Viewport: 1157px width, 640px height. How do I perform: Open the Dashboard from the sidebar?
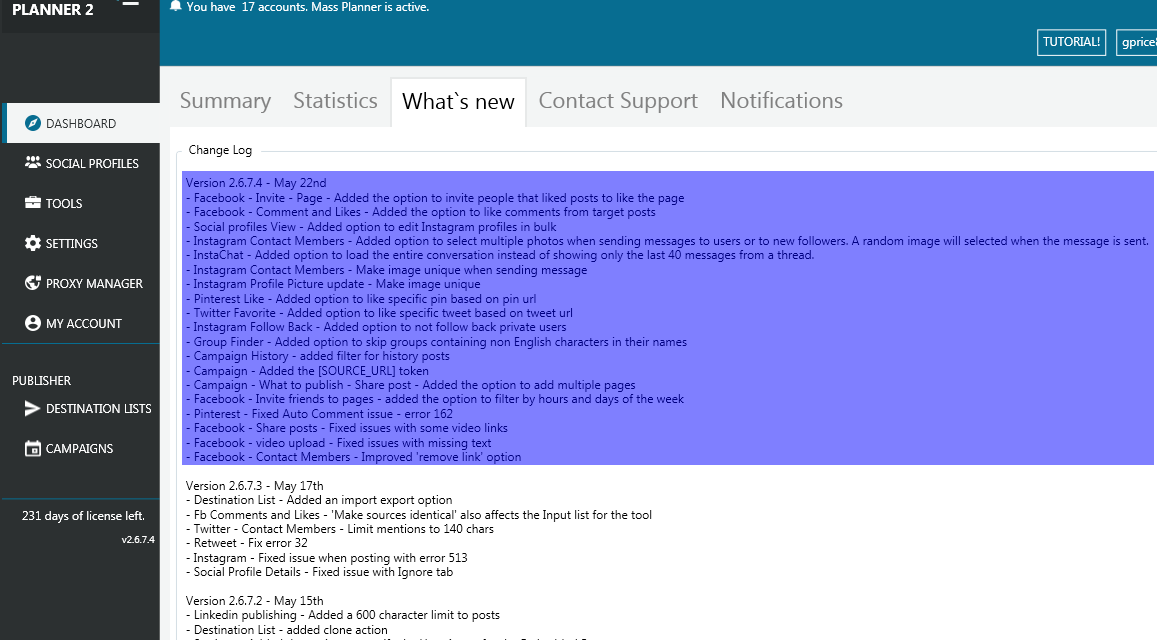[75, 123]
